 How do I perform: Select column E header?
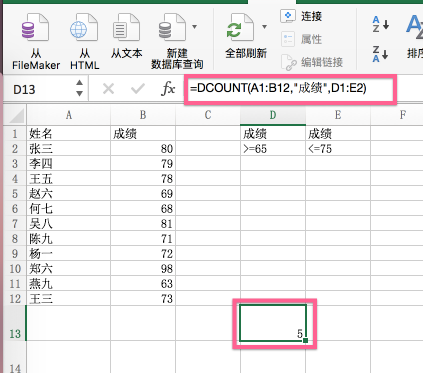point(338,115)
